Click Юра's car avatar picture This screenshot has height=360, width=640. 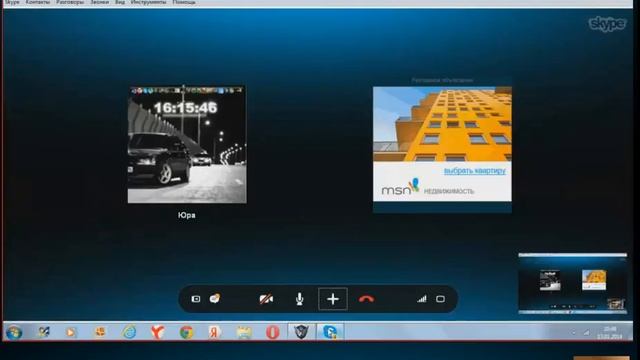(x=187, y=144)
